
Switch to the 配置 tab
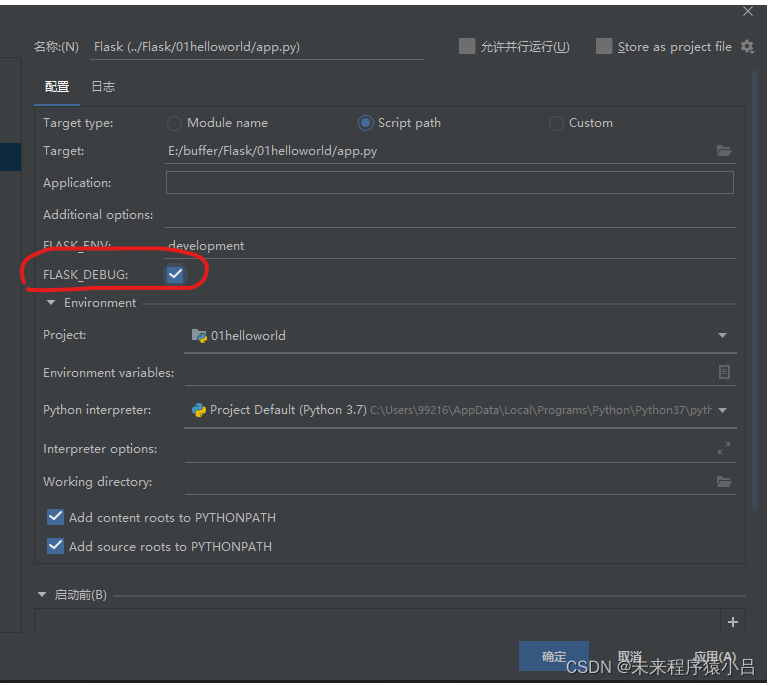(x=57, y=87)
